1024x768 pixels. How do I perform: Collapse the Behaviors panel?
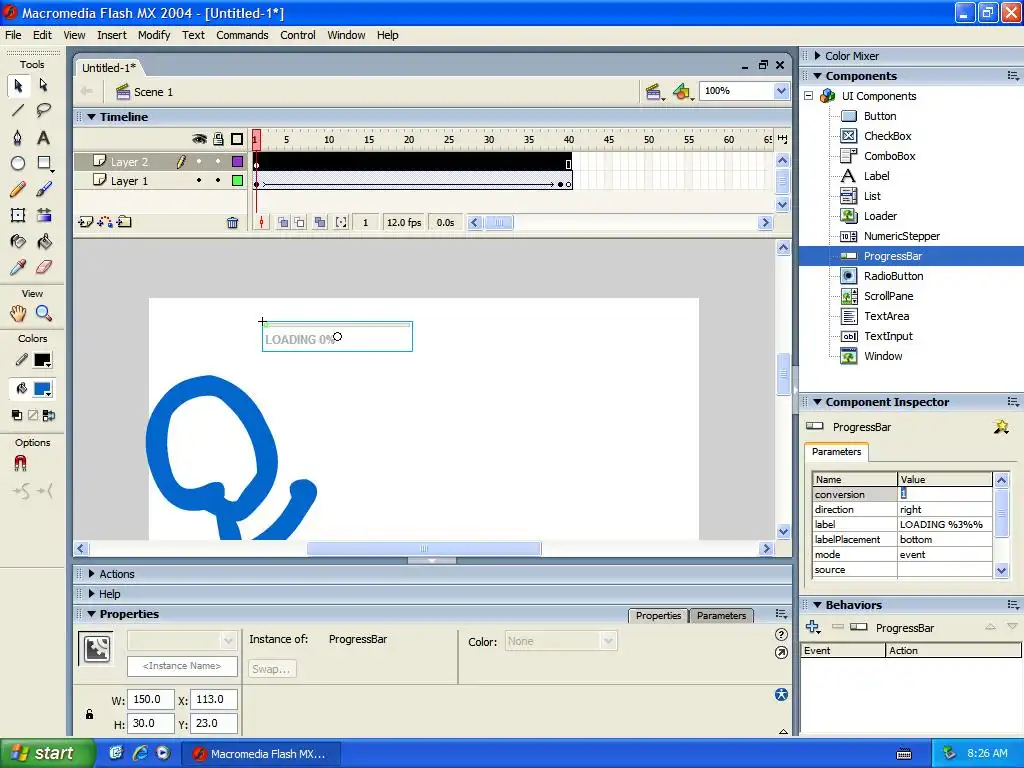(817, 605)
